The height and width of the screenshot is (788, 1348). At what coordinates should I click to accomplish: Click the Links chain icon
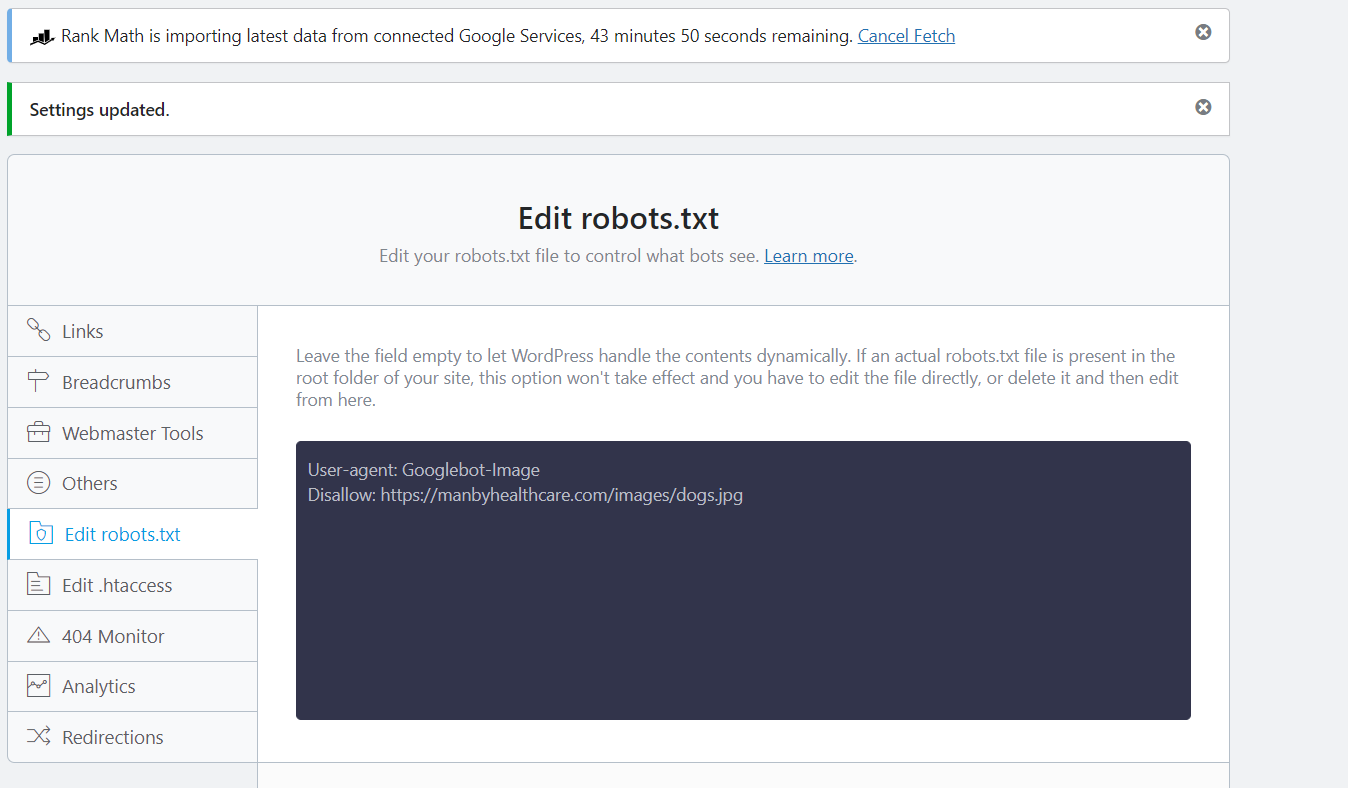[x=38, y=330]
